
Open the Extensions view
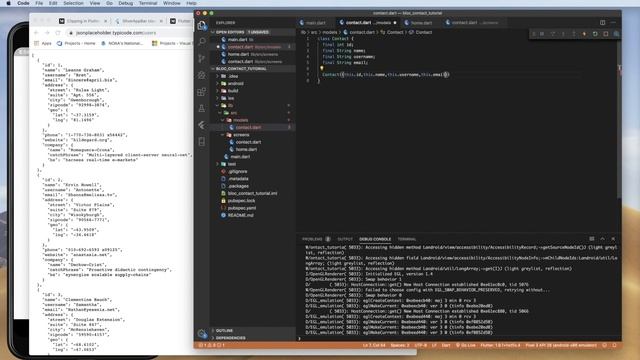[x=202, y=92]
